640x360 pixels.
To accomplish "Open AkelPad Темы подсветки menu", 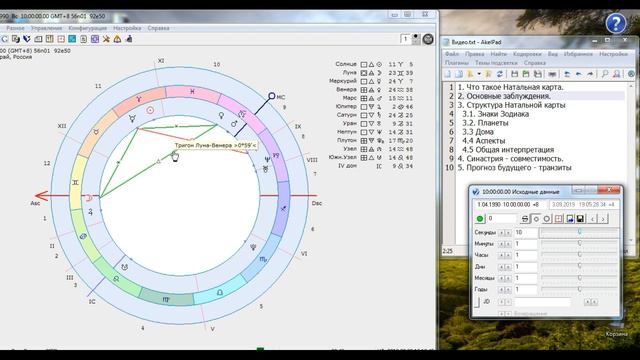I will coord(497,63).
